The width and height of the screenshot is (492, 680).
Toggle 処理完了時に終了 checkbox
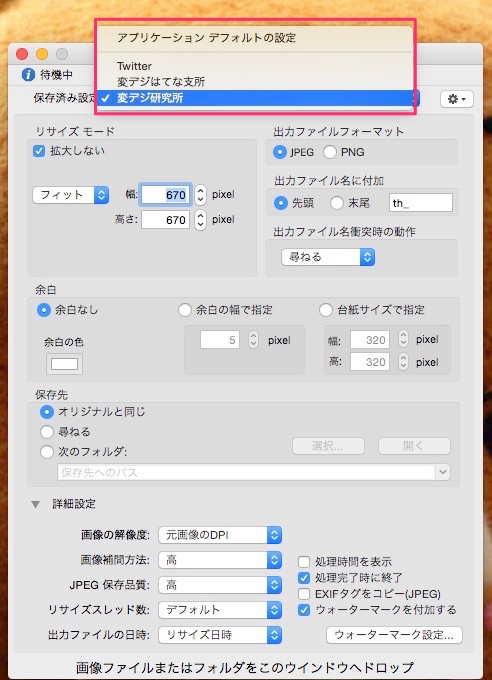pyautogui.click(x=304, y=578)
